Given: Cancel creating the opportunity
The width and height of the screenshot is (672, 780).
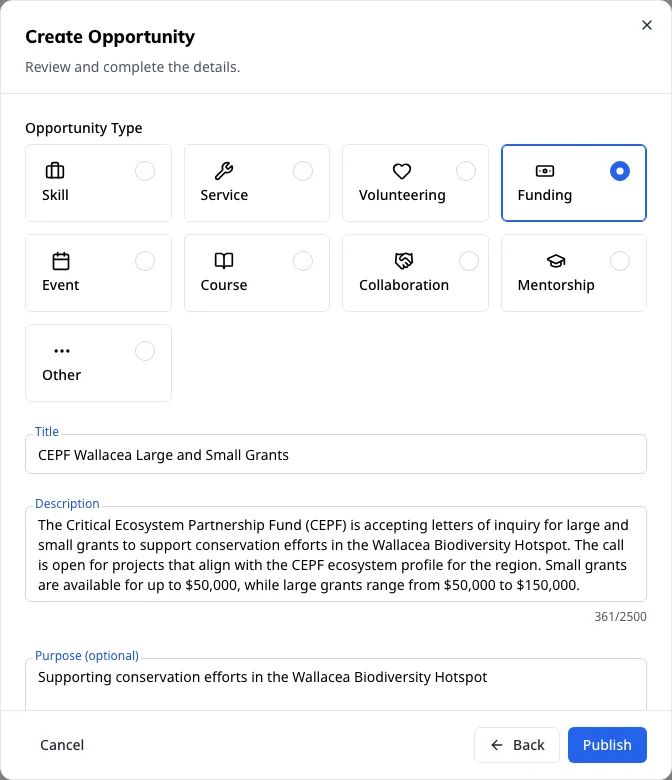Looking at the screenshot, I should [x=62, y=745].
